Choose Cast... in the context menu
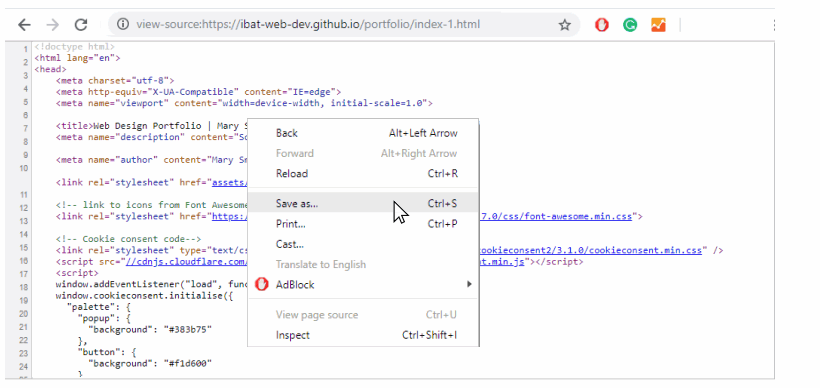The width and height of the screenshot is (820, 388). pyautogui.click(x=363, y=244)
